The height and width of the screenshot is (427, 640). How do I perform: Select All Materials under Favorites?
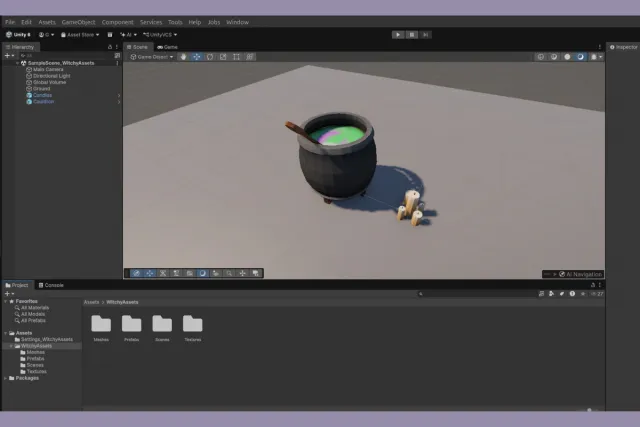point(35,308)
